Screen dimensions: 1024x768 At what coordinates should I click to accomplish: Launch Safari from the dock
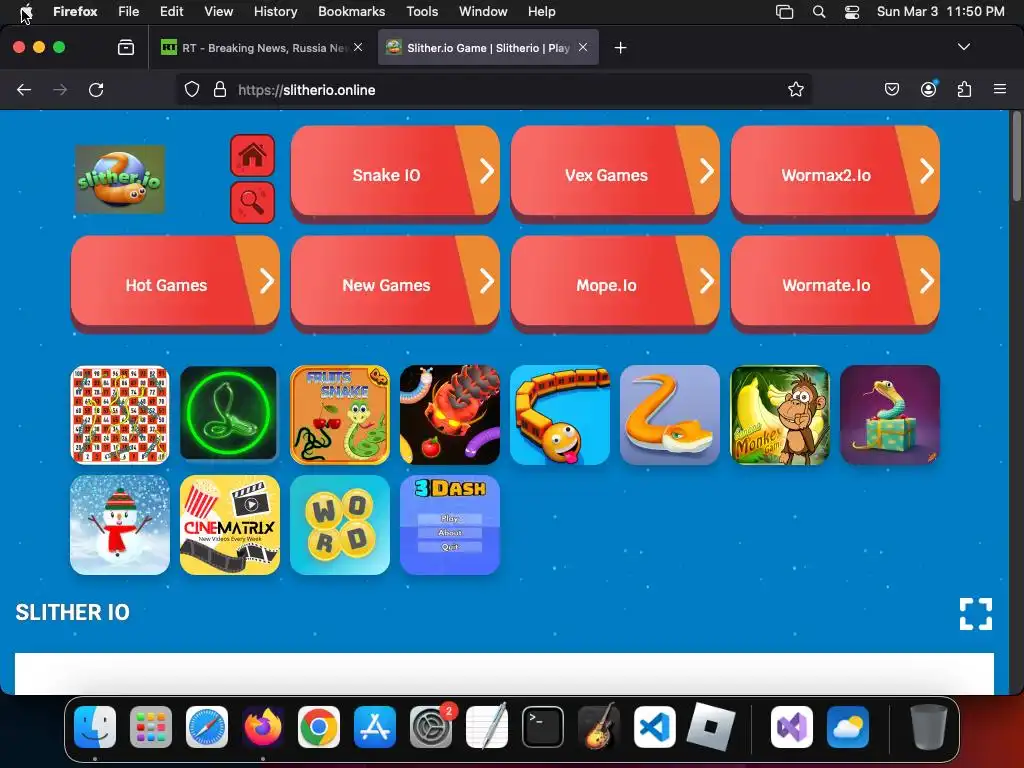click(207, 727)
